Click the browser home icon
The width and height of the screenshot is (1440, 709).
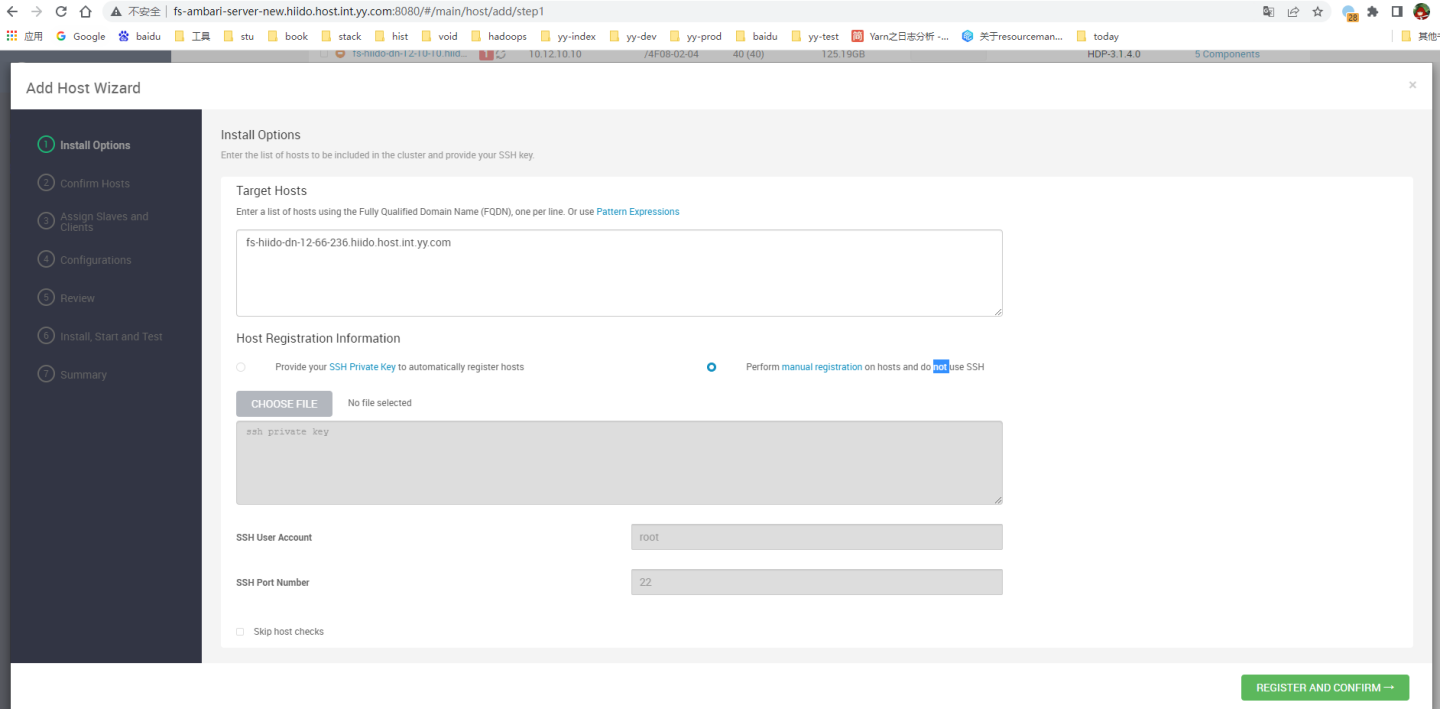85,12
